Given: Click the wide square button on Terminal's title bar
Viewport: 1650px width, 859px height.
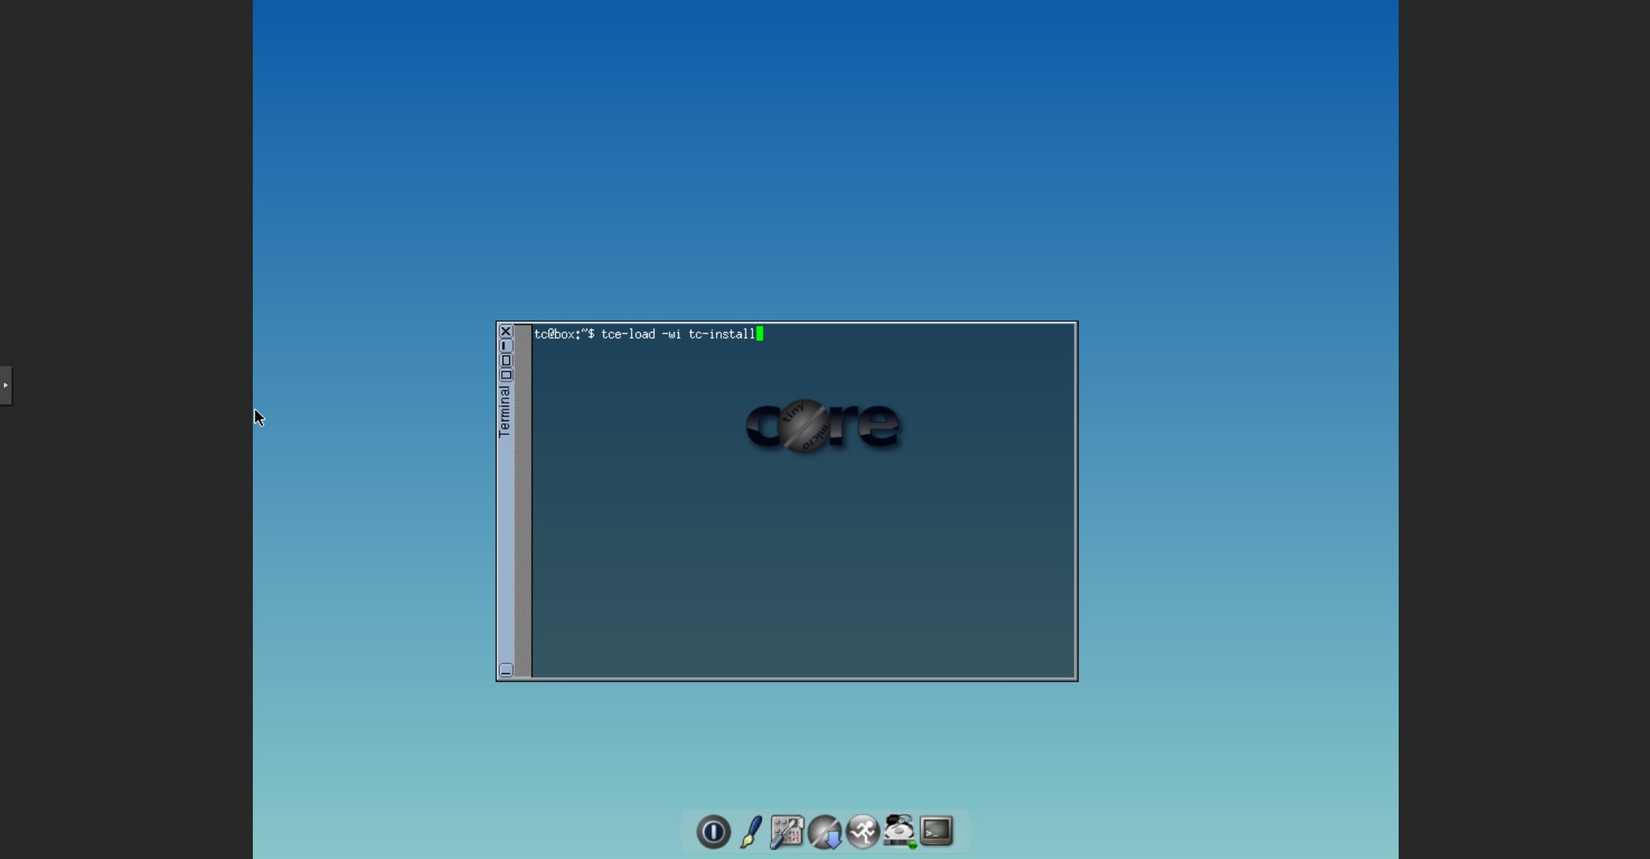Looking at the screenshot, I should [x=506, y=375].
